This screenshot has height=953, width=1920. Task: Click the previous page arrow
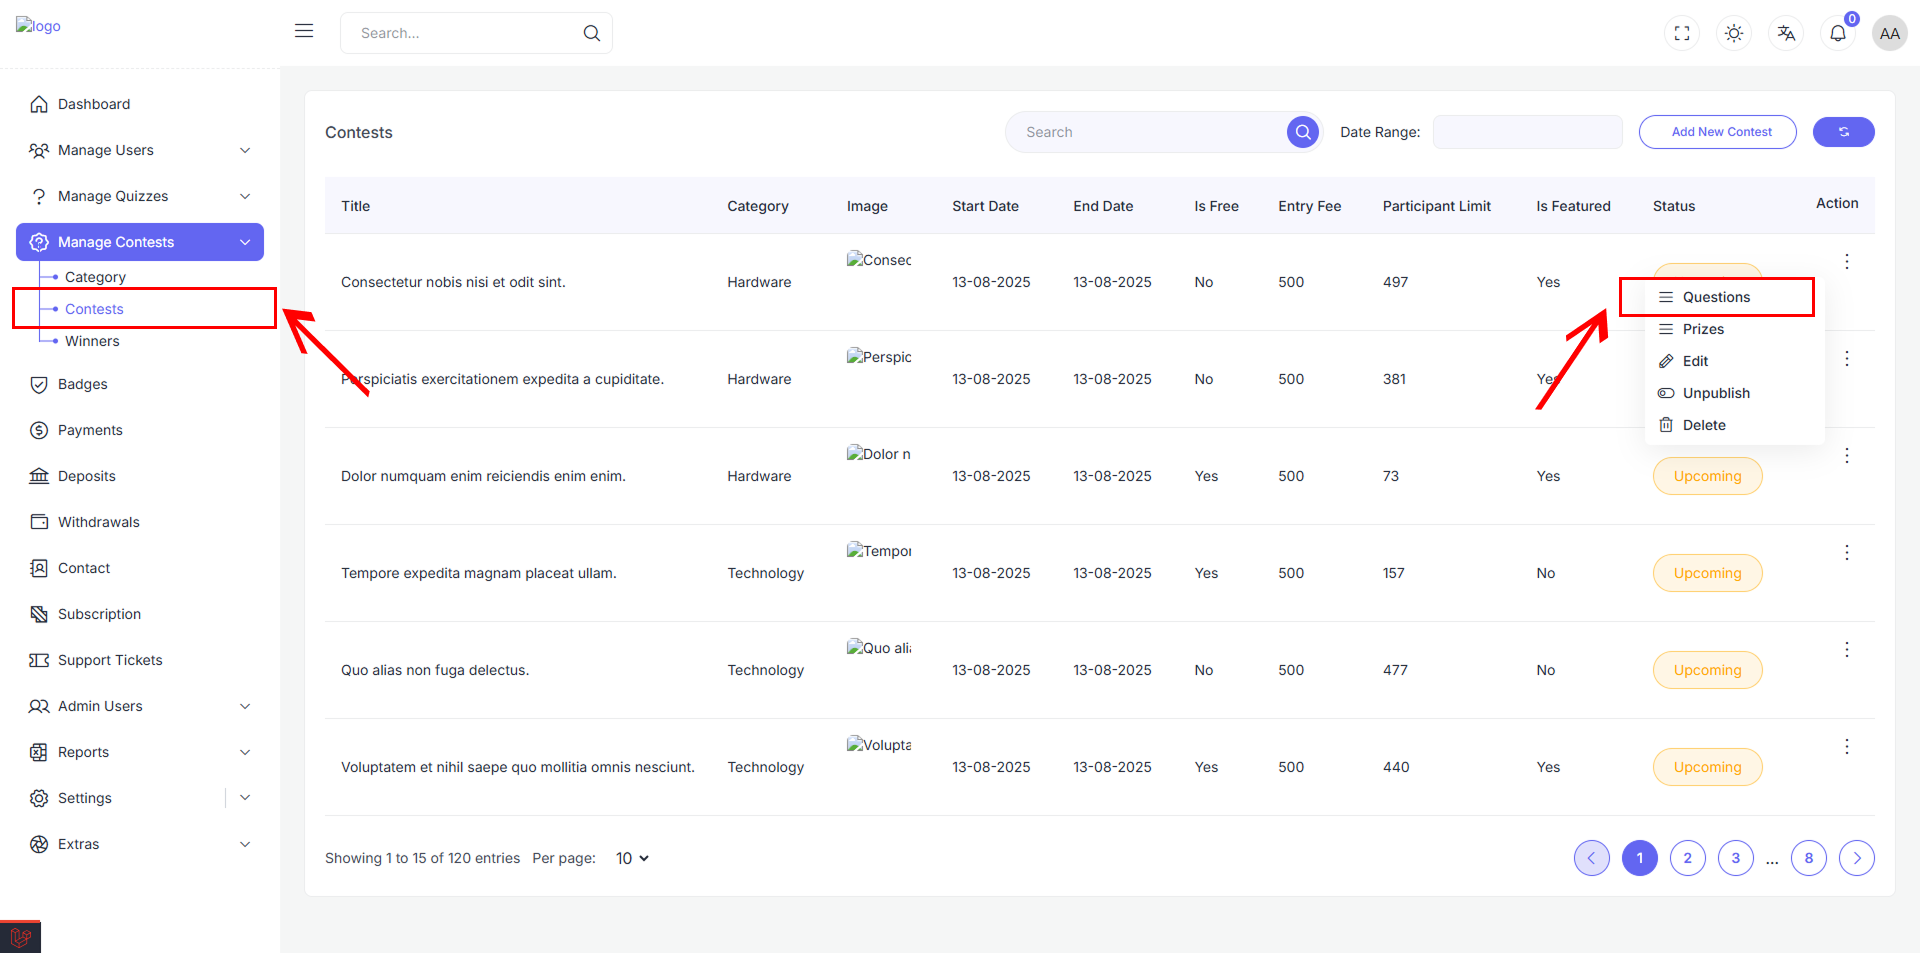click(1592, 858)
